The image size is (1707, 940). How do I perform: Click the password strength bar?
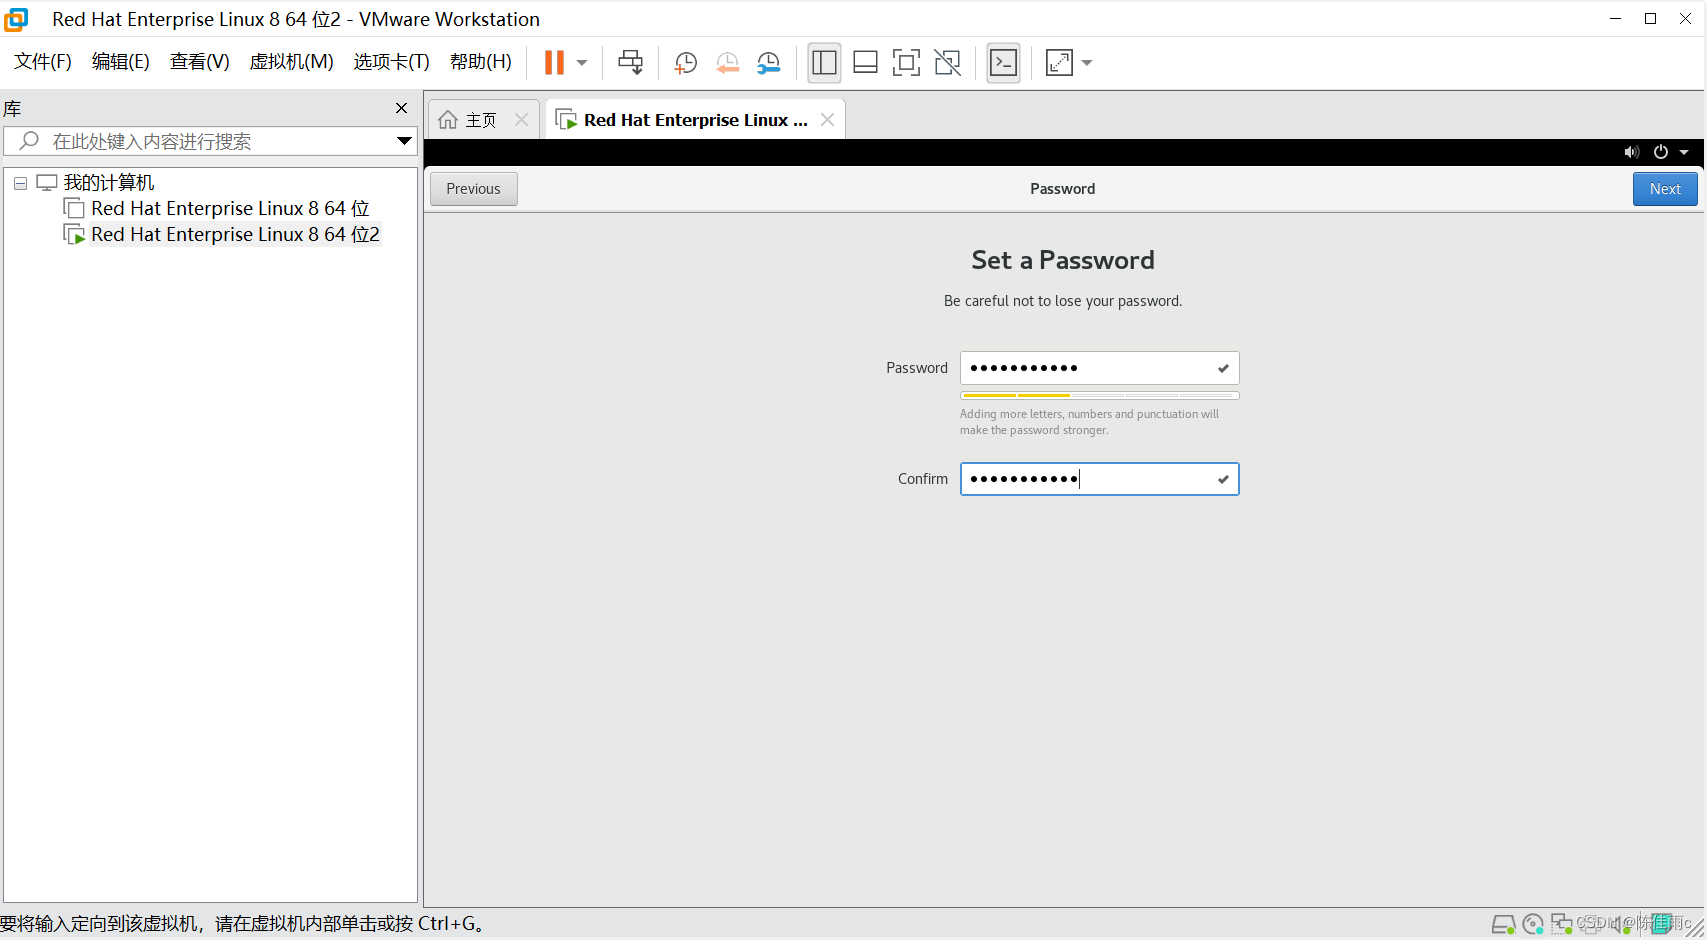(x=1099, y=396)
